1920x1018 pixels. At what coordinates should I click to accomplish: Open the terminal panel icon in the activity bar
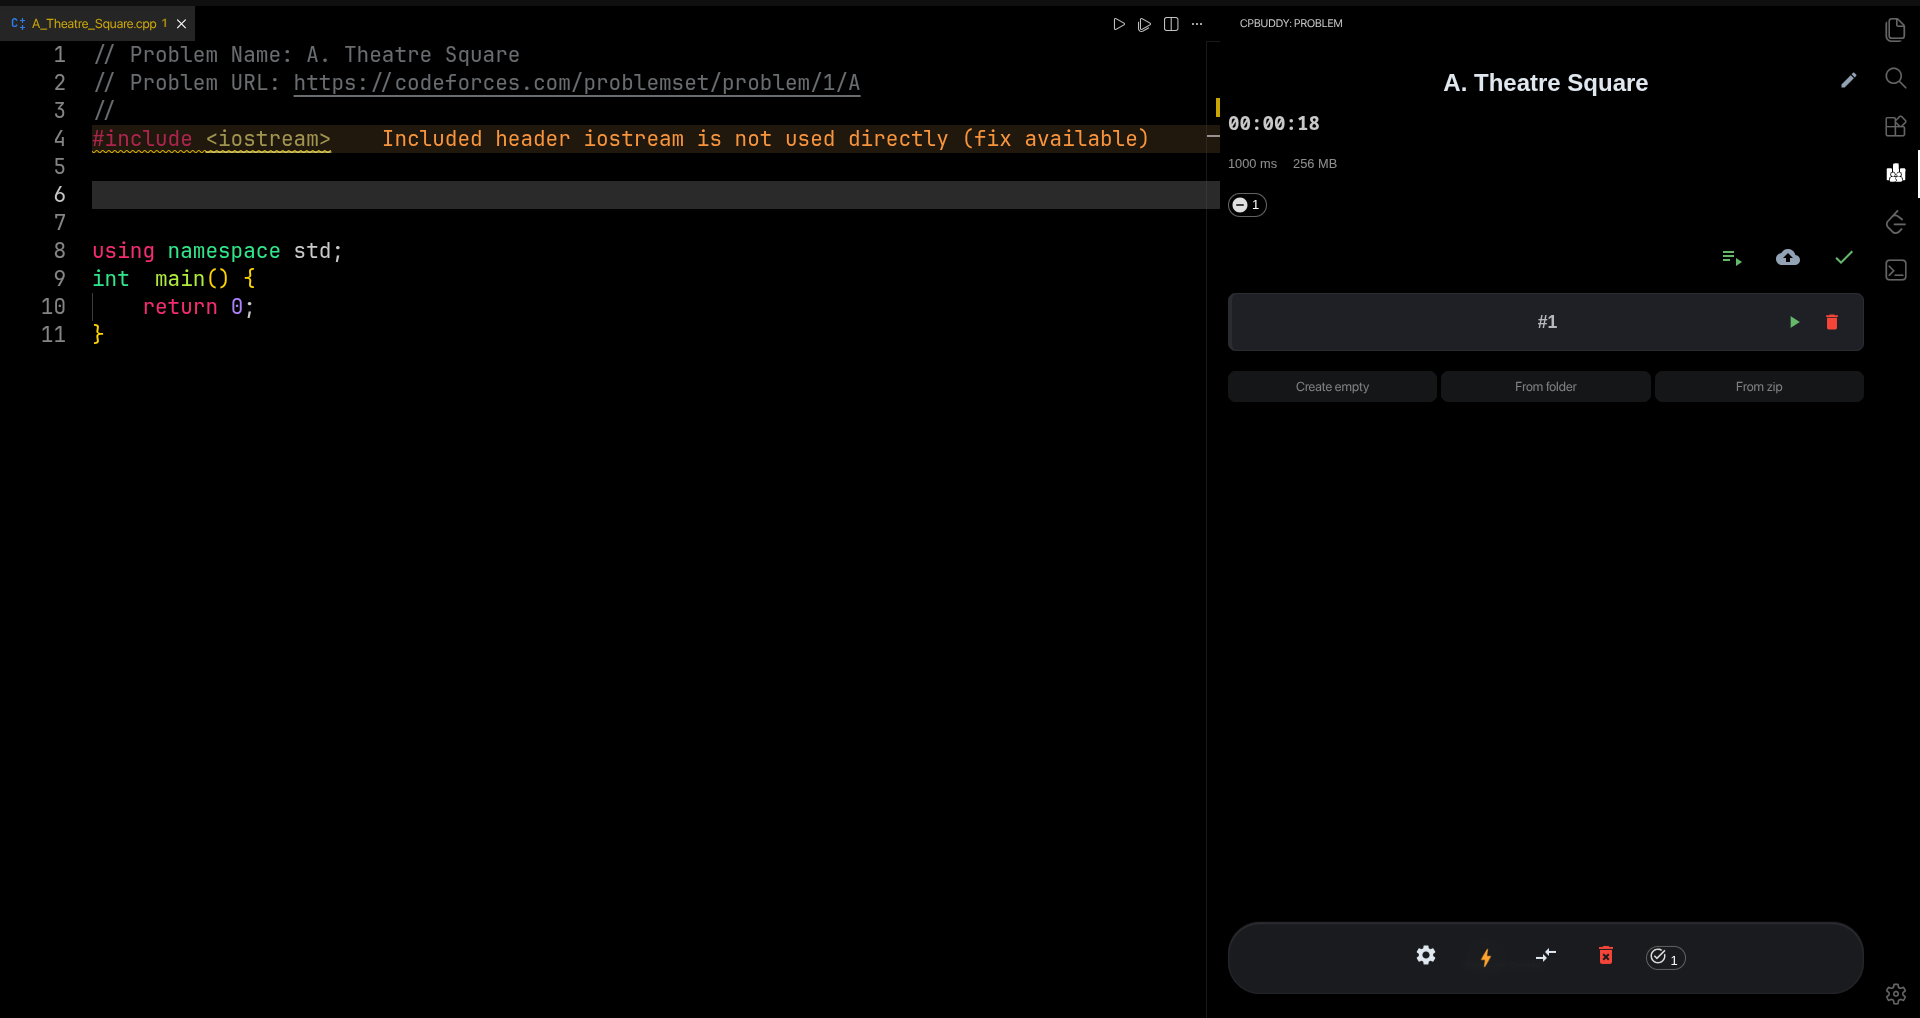pos(1895,270)
